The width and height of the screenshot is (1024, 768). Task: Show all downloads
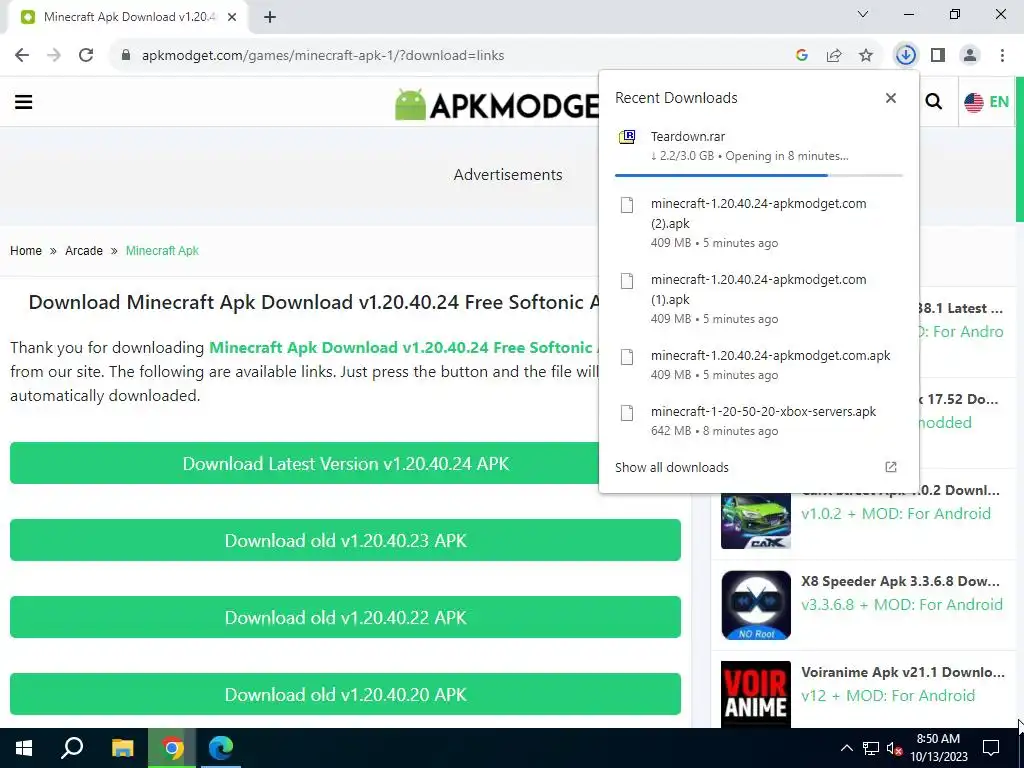671,468
